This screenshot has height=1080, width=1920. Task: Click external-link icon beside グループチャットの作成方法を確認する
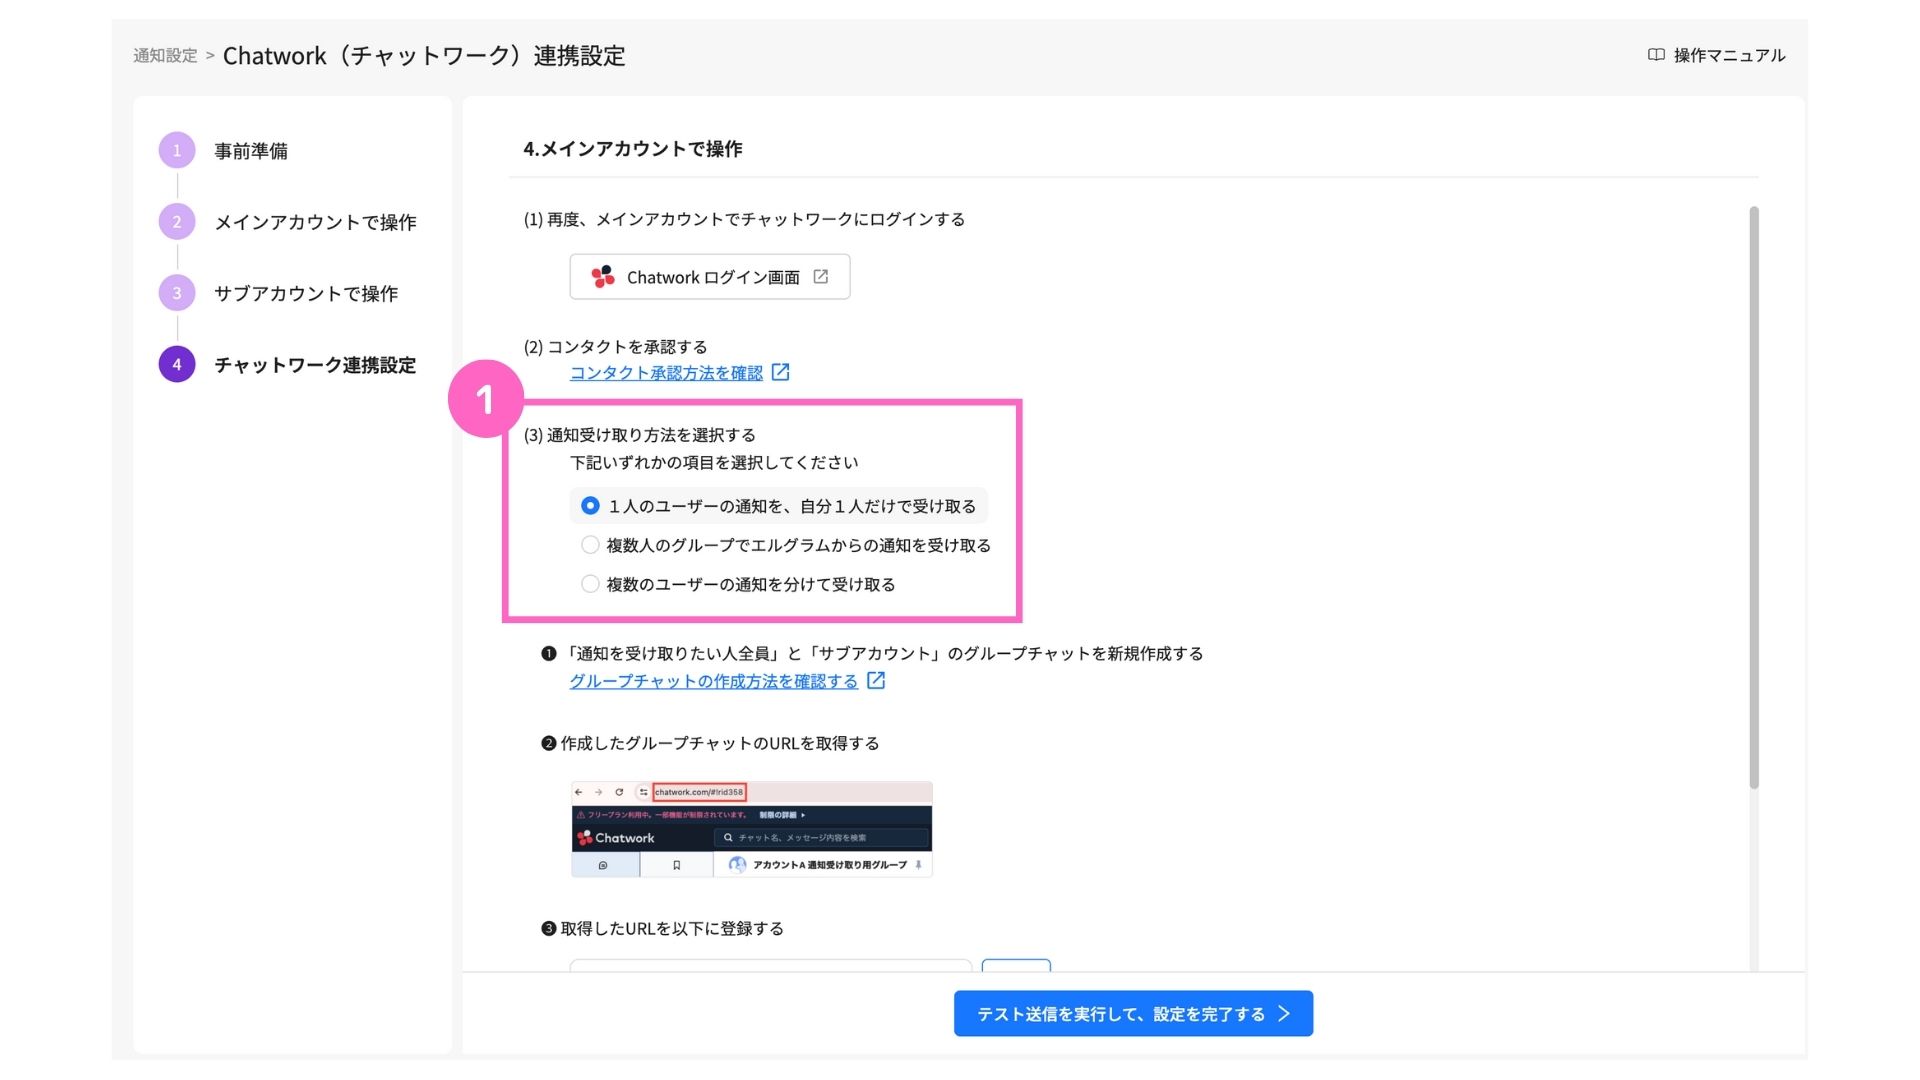click(x=876, y=680)
